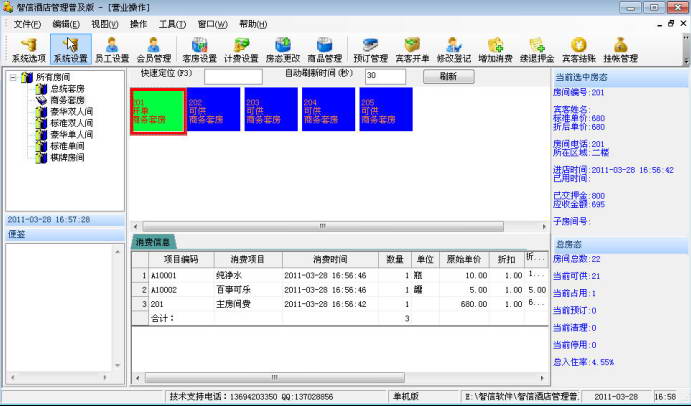Open the 窗口(W) menu

pos(212,24)
